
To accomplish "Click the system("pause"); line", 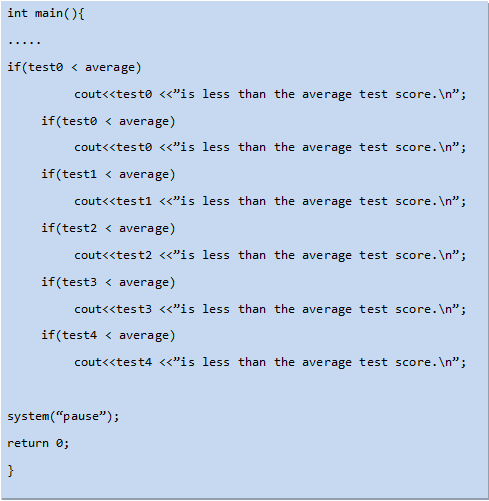I will pos(63,417).
